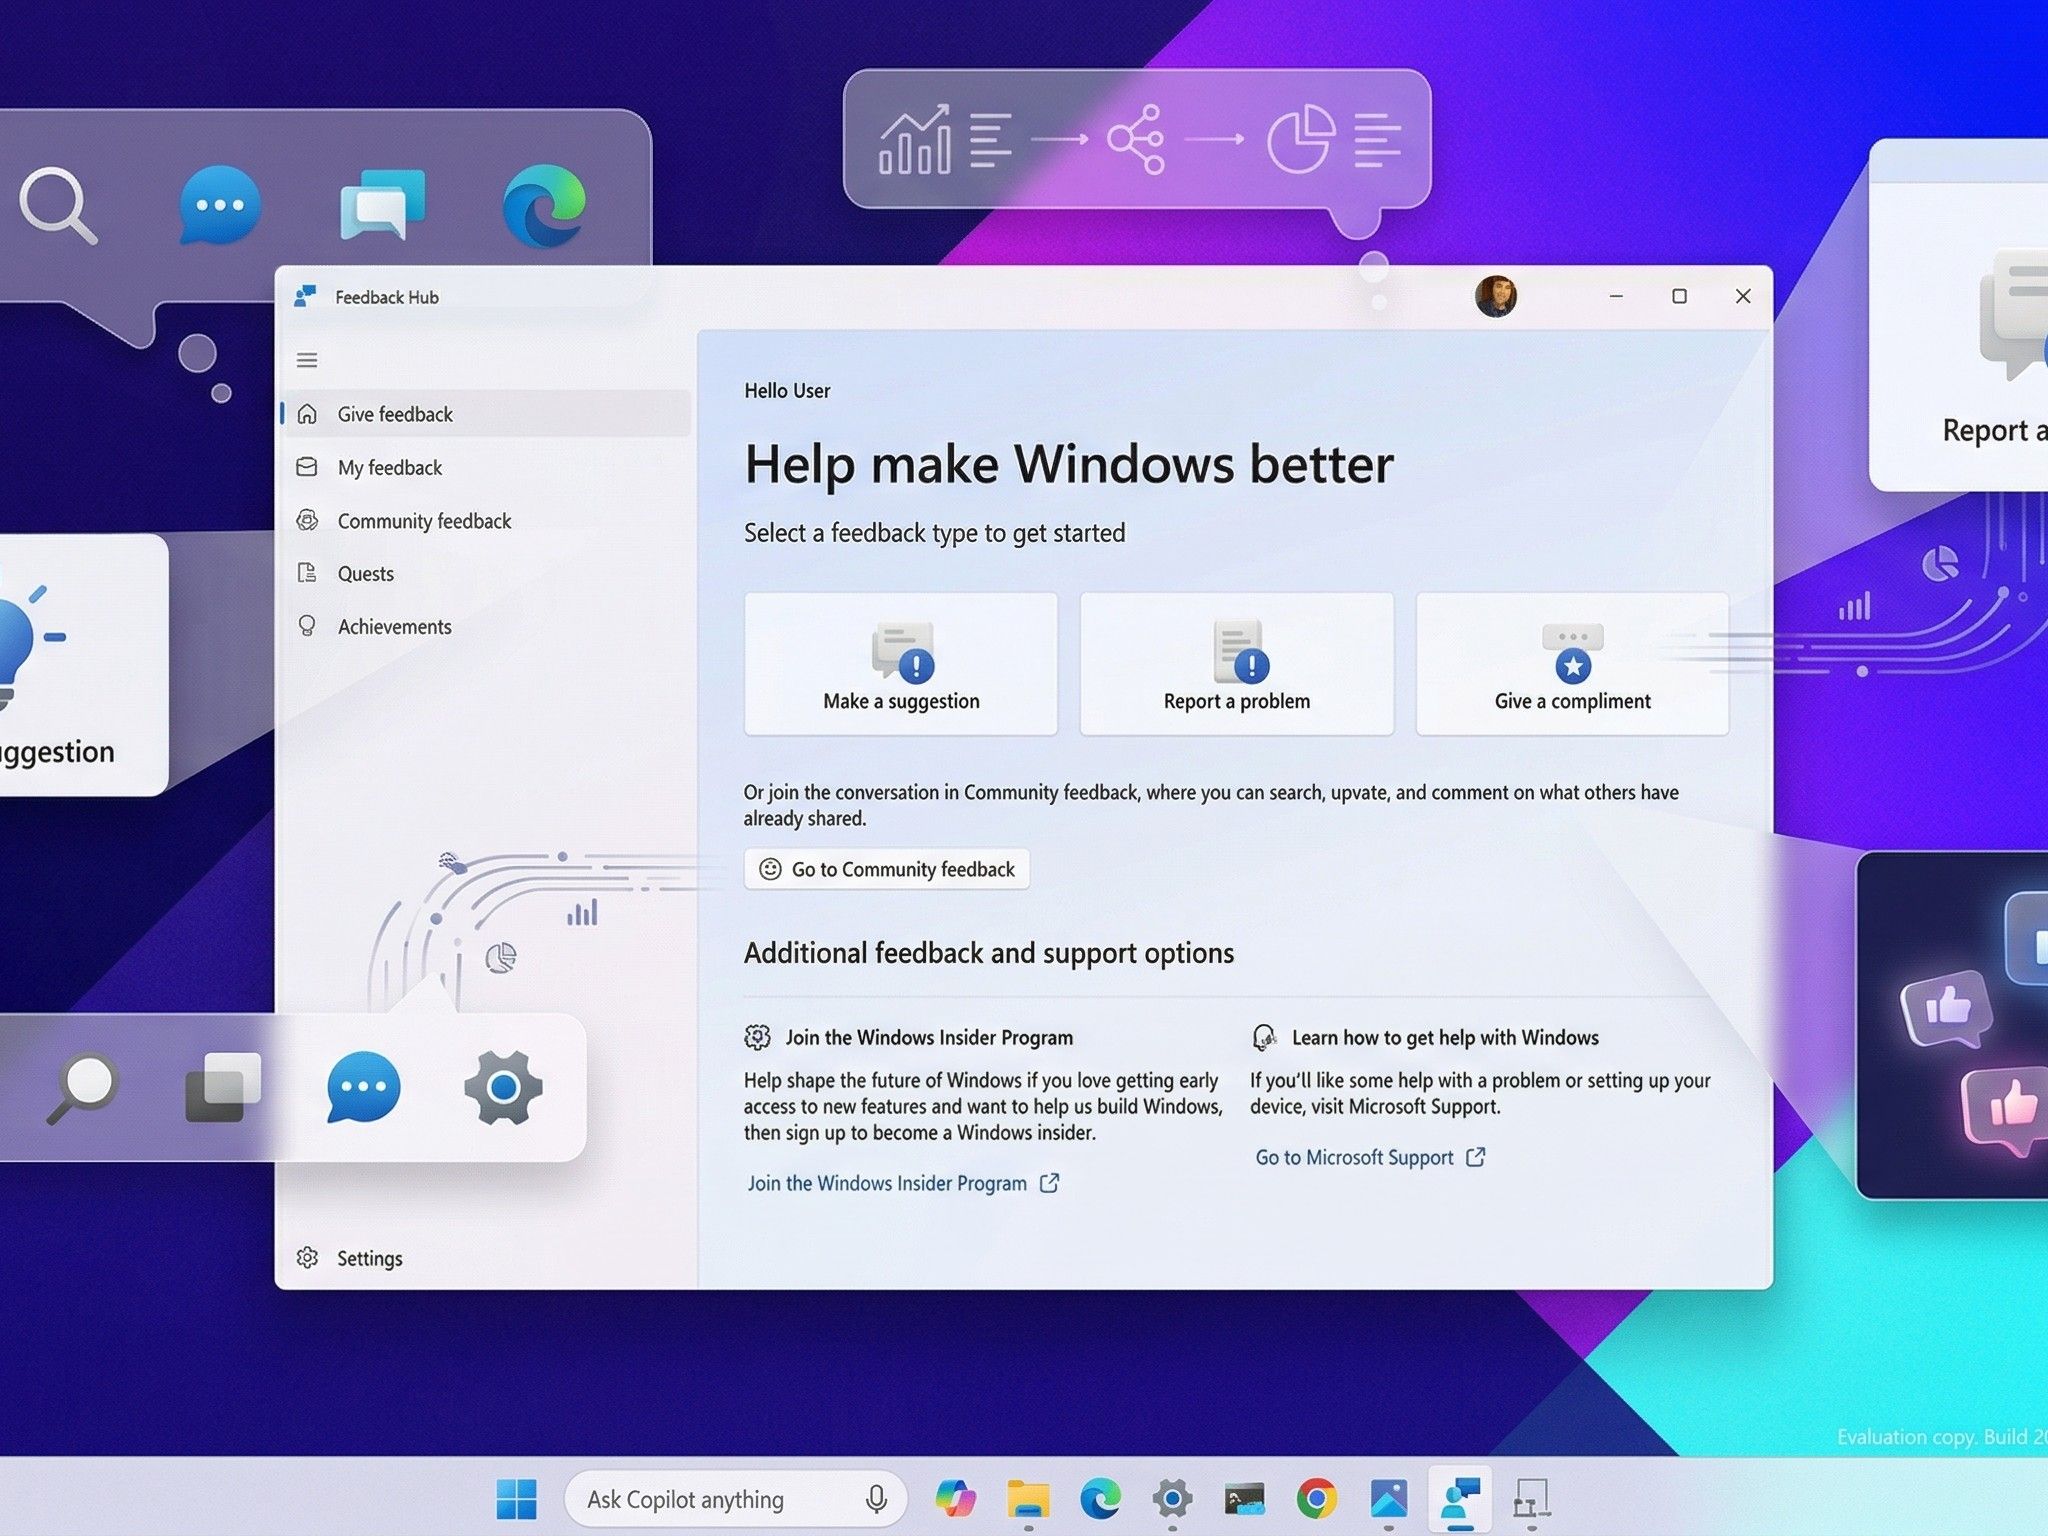Open the Quests section in the sidebar
Viewport: 2048px width, 1536px height.
click(486, 573)
